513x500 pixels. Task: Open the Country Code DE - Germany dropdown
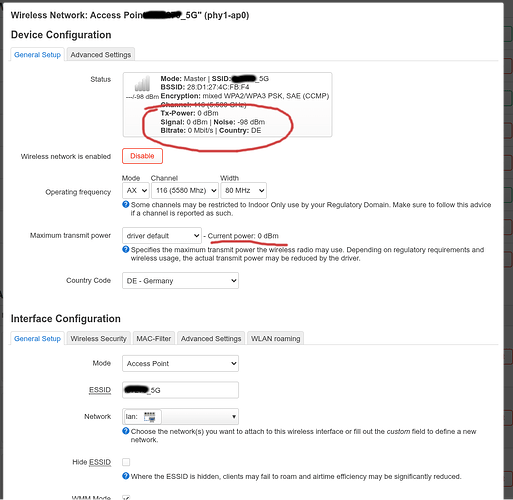point(180,281)
